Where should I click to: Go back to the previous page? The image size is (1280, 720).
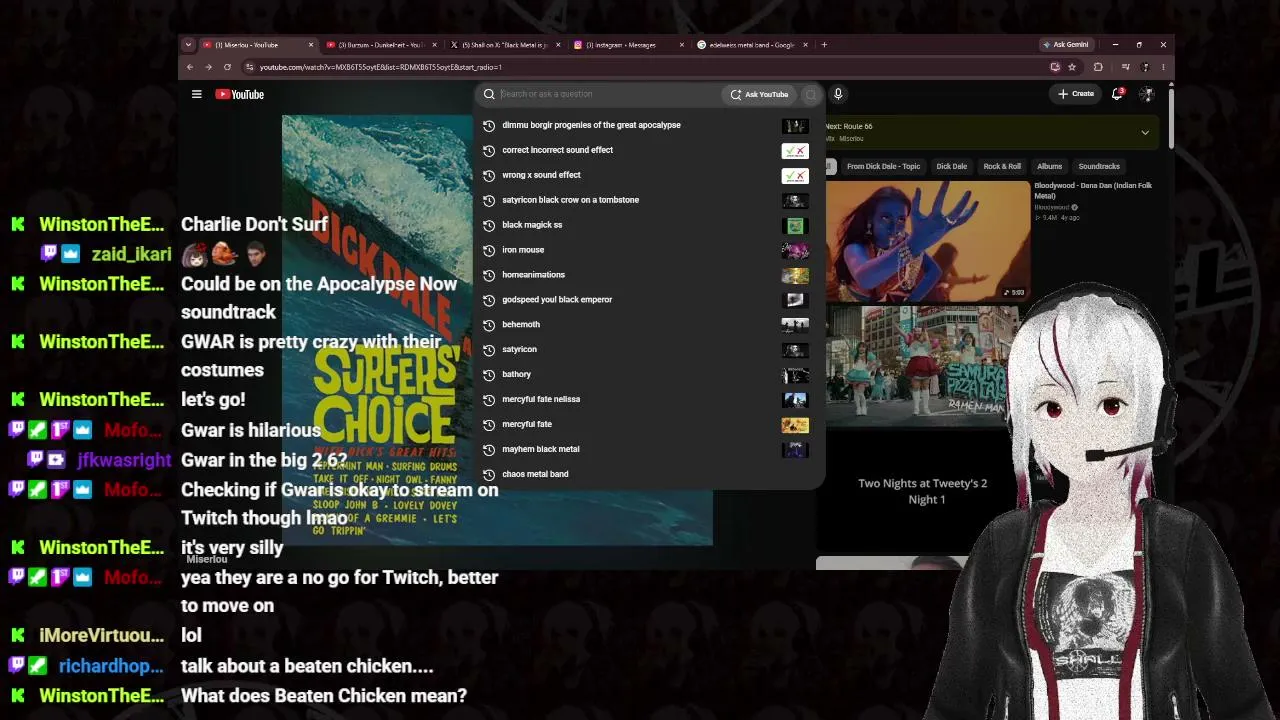190,67
